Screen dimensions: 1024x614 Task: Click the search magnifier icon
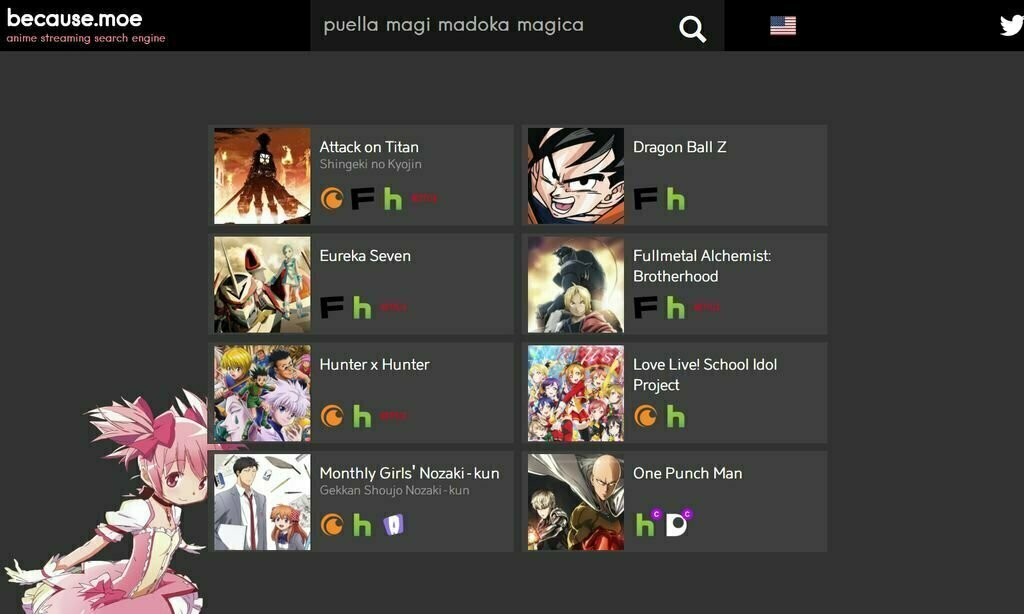[x=692, y=29]
